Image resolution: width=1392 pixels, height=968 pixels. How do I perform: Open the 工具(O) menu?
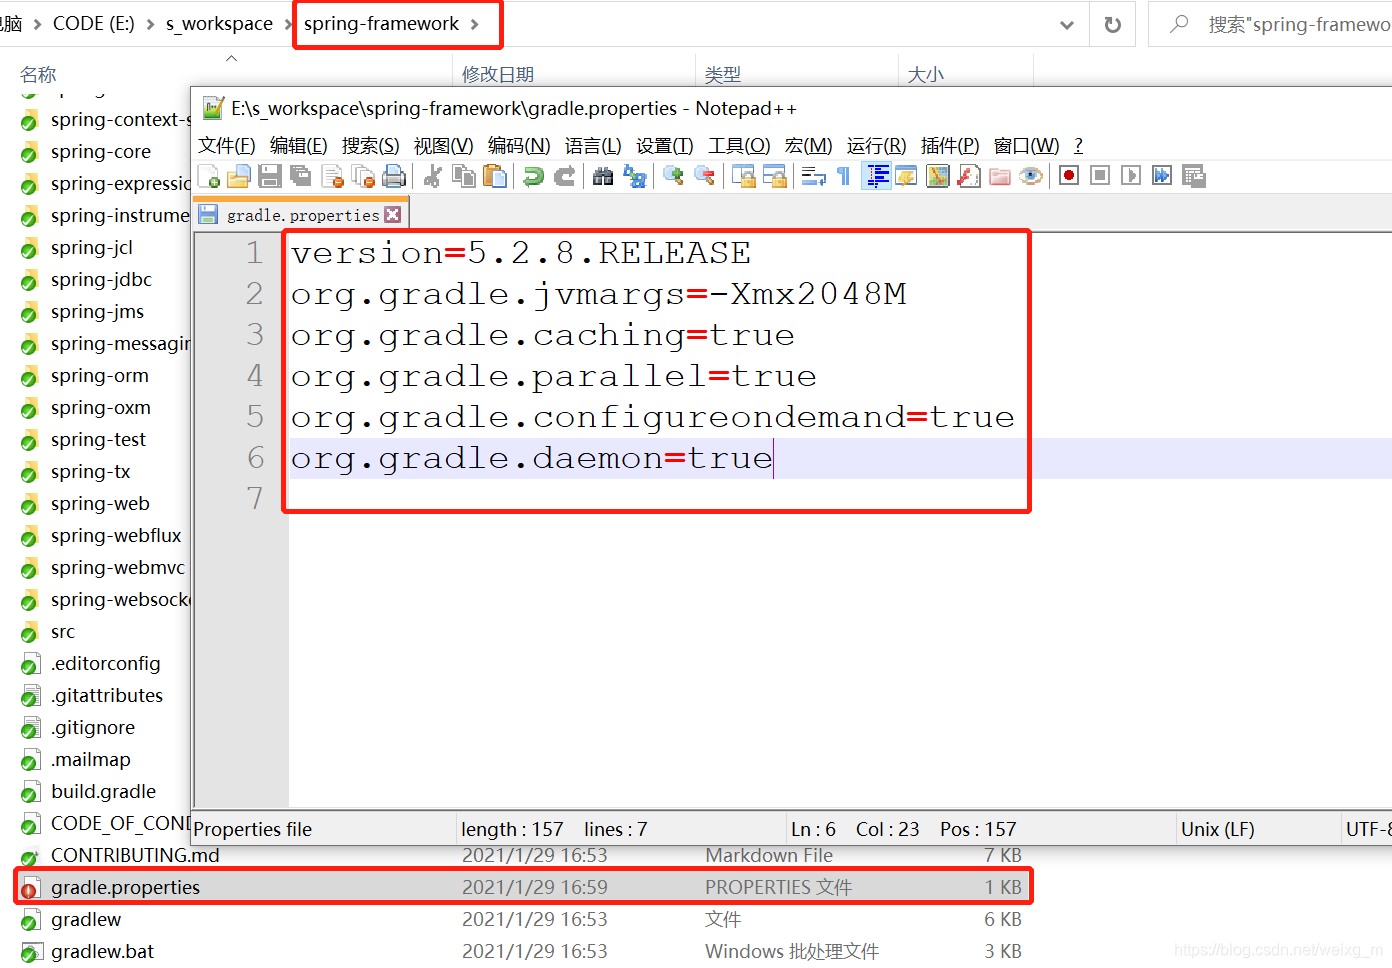(x=739, y=146)
